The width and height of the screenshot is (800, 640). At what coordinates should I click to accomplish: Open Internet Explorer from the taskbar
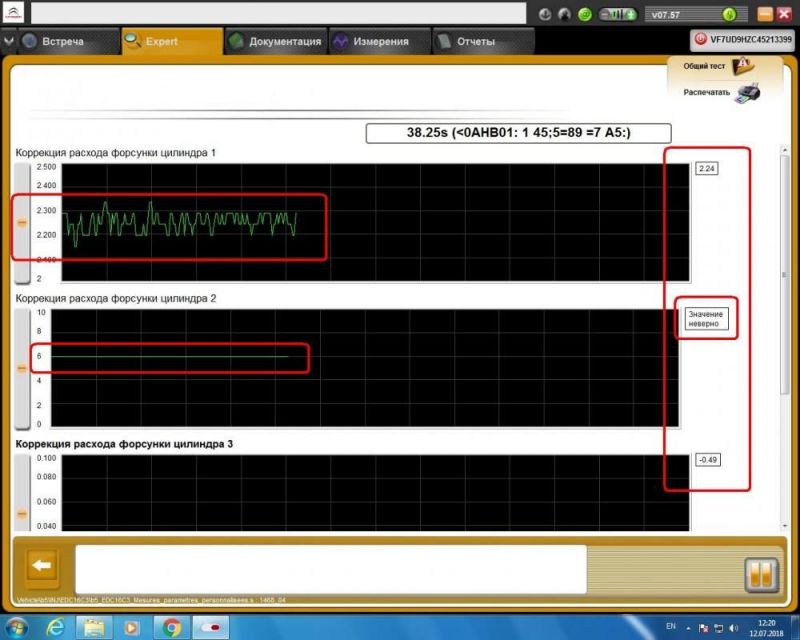(x=56, y=627)
